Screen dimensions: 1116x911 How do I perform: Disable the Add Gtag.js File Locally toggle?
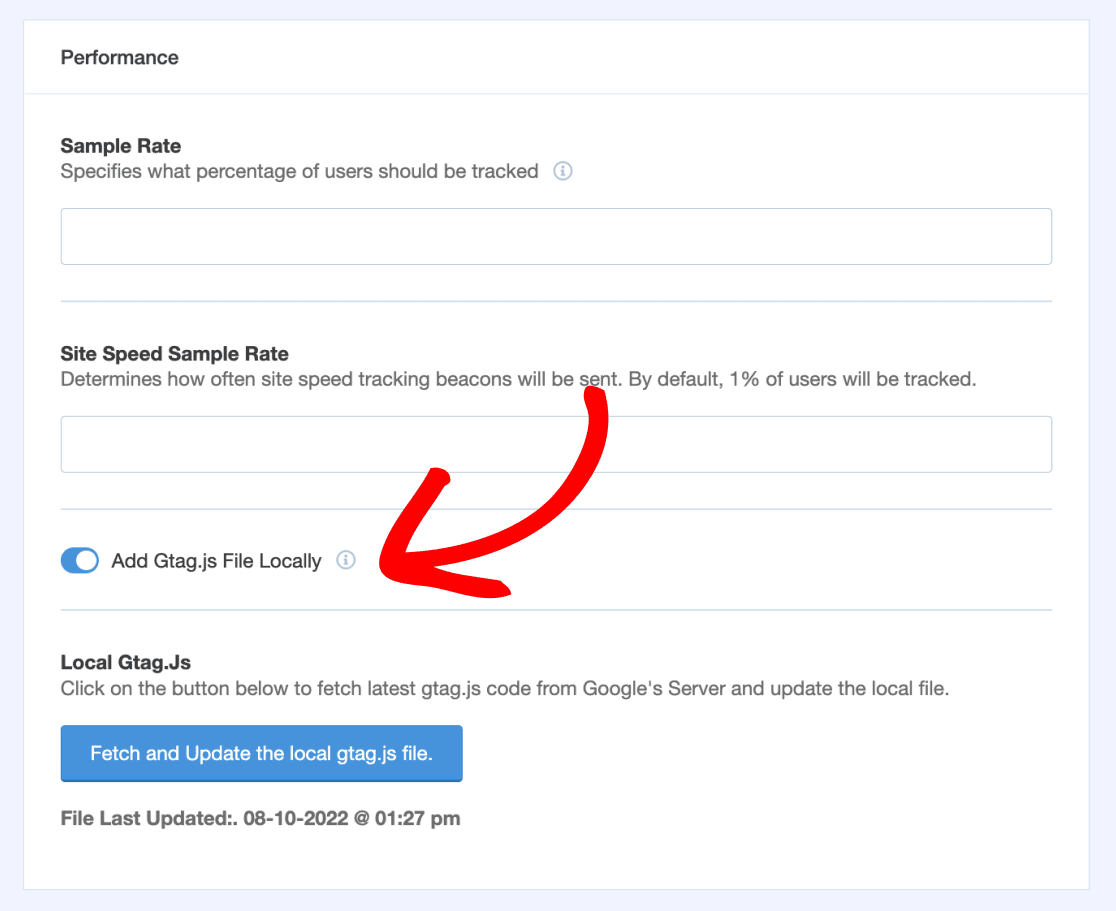[80, 561]
